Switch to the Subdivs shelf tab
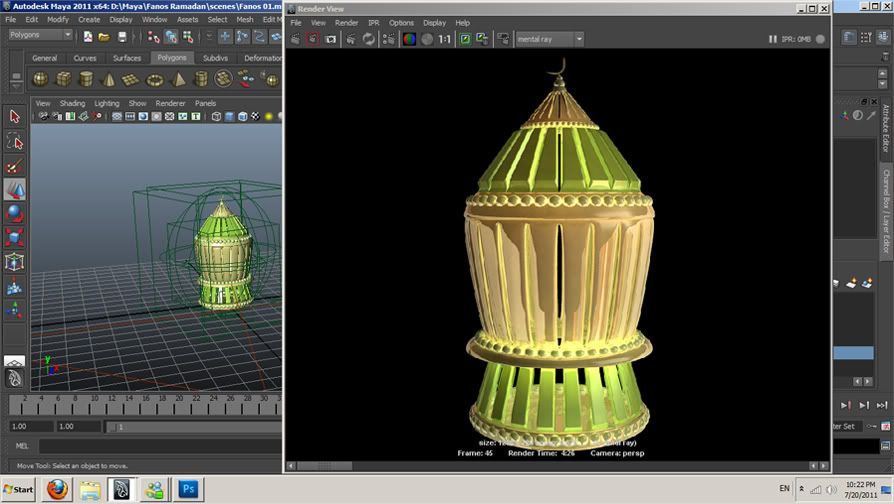The height and width of the screenshot is (504, 894). point(216,58)
